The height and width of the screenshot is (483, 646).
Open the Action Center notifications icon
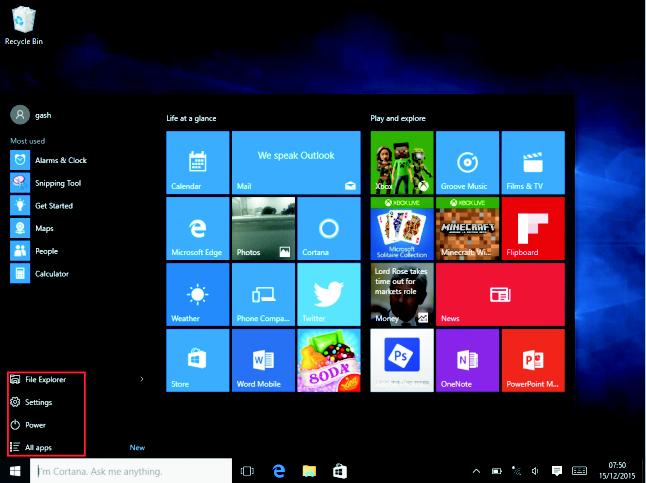(557, 471)
